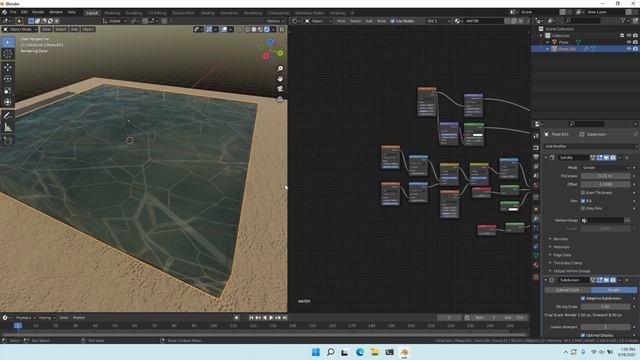This screenshot has width=640, height=360.
Task: Select the Scale tool in viewport toolbar
Action: click(8, 91)
